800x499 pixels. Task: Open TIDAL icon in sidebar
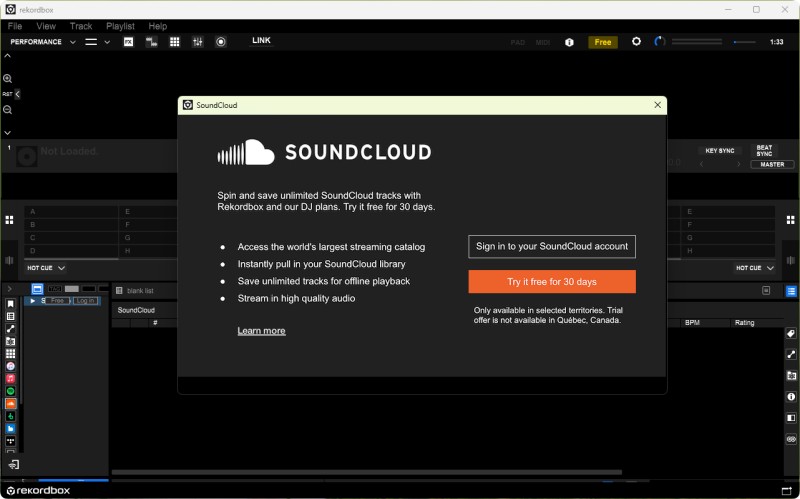[10, 440]
